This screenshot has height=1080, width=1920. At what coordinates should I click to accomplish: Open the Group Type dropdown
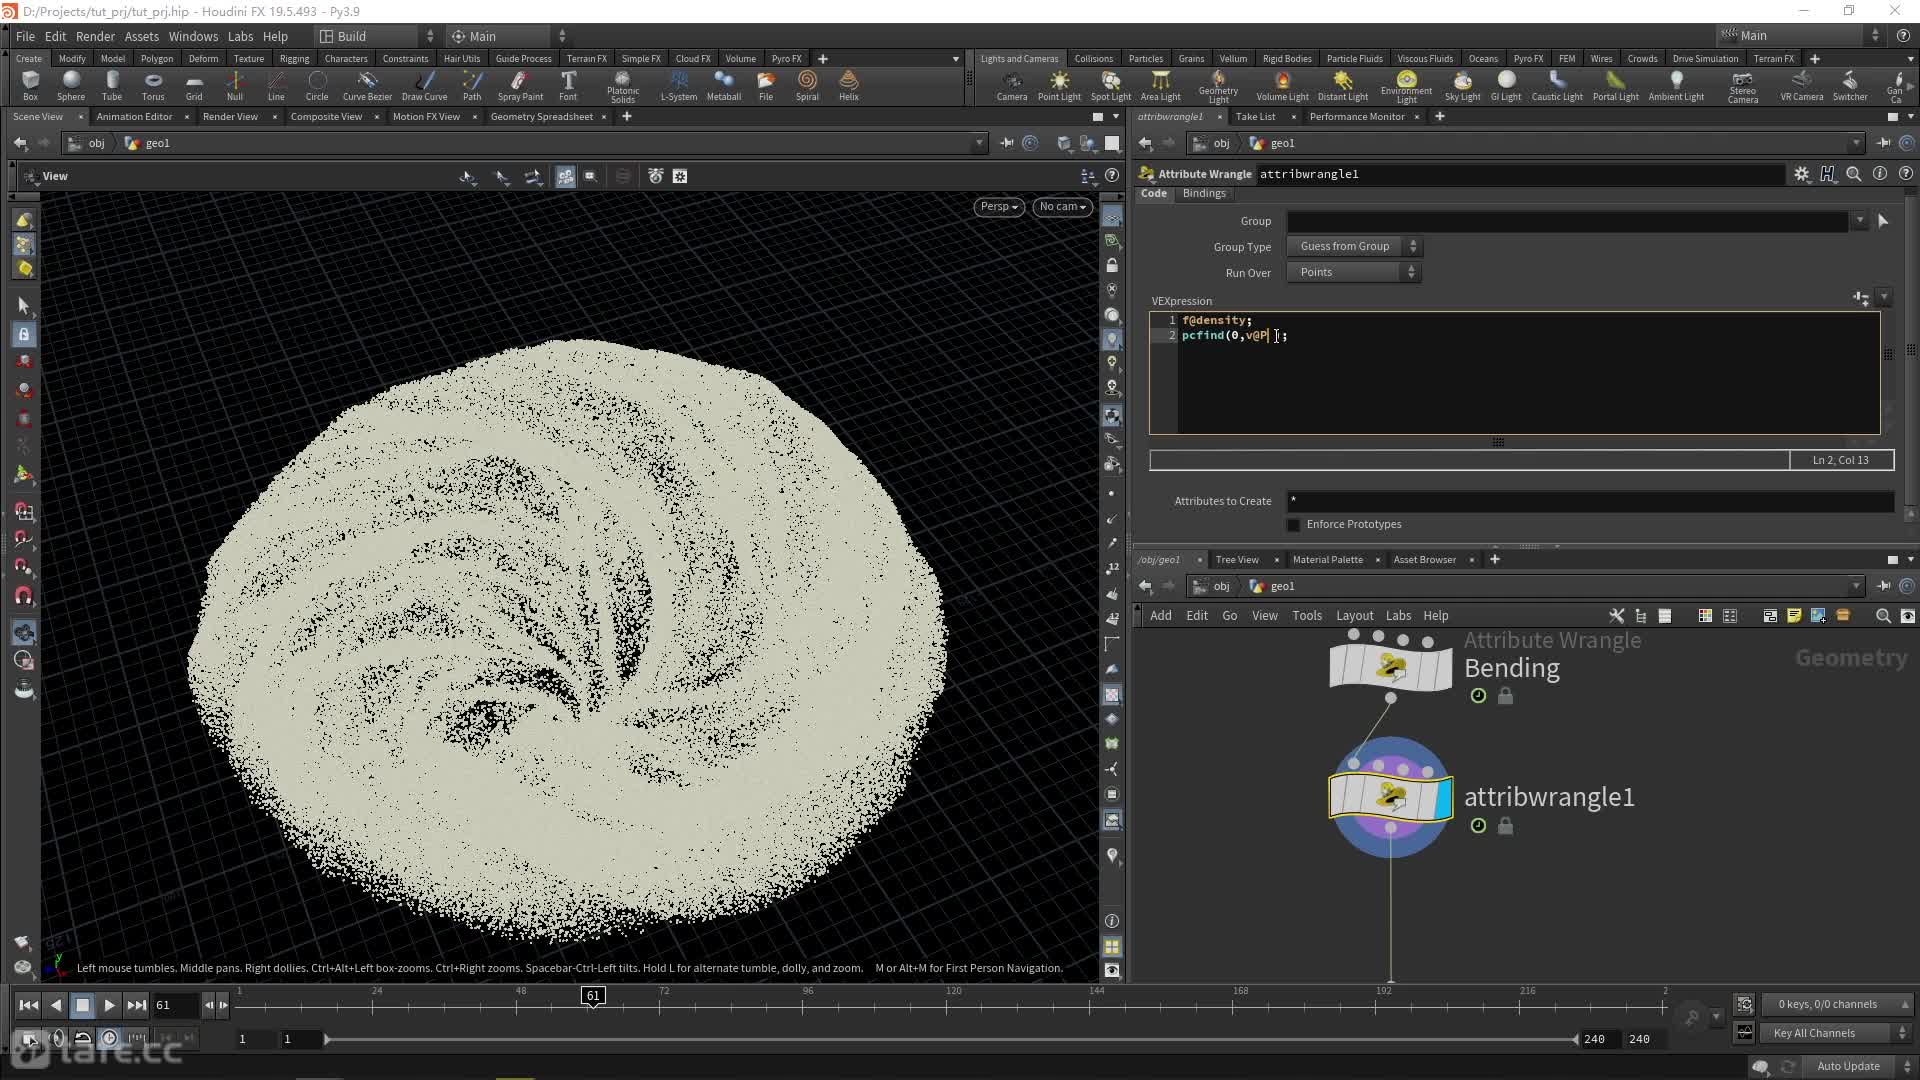click(1354, 246)
